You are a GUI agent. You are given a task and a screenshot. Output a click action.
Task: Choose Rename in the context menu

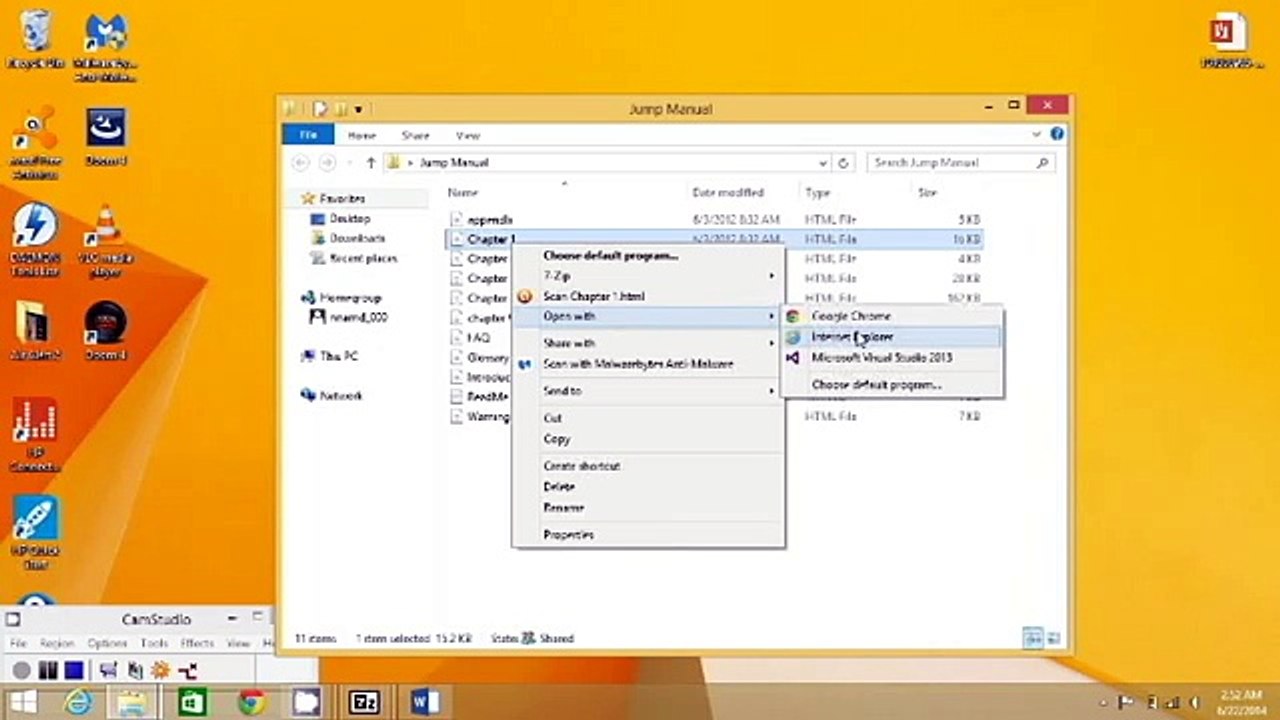click(648, 508)
